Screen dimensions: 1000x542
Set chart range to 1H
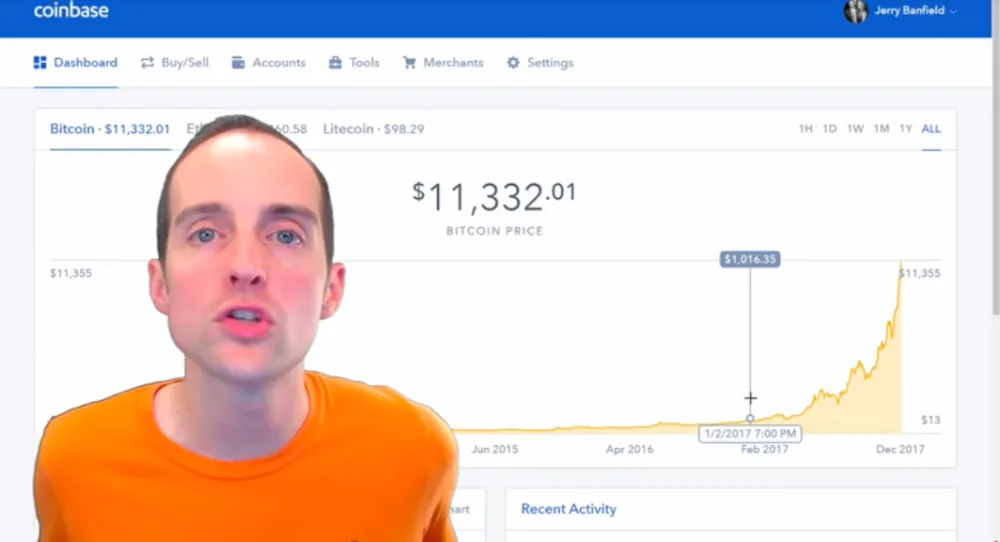pos(805,129)
